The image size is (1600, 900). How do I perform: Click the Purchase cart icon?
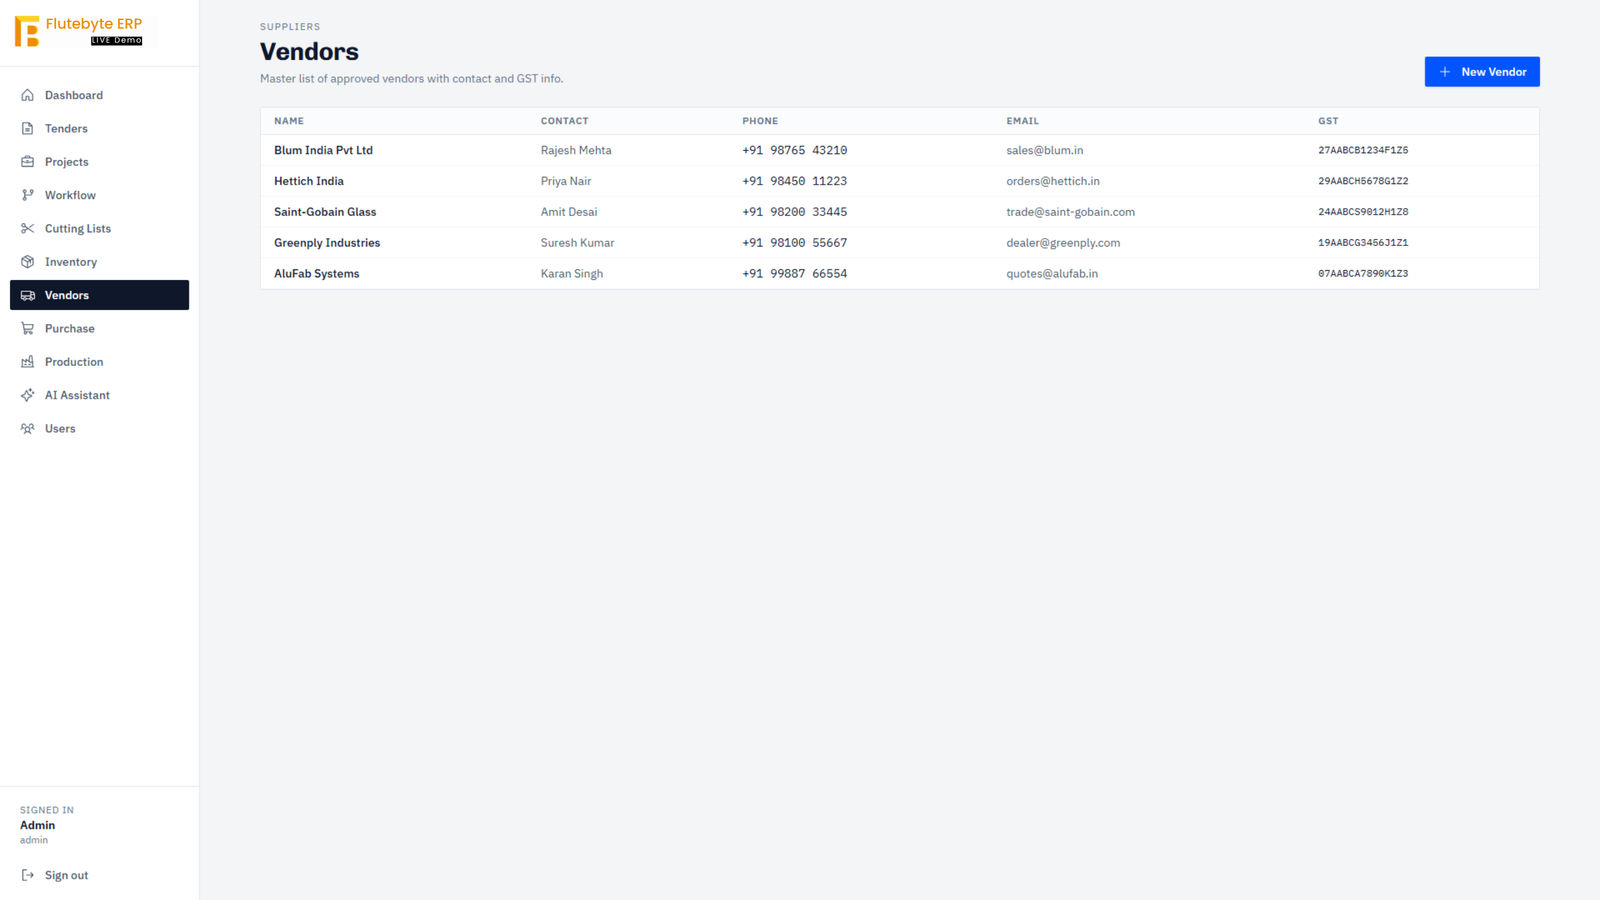[x=28, y=328]
